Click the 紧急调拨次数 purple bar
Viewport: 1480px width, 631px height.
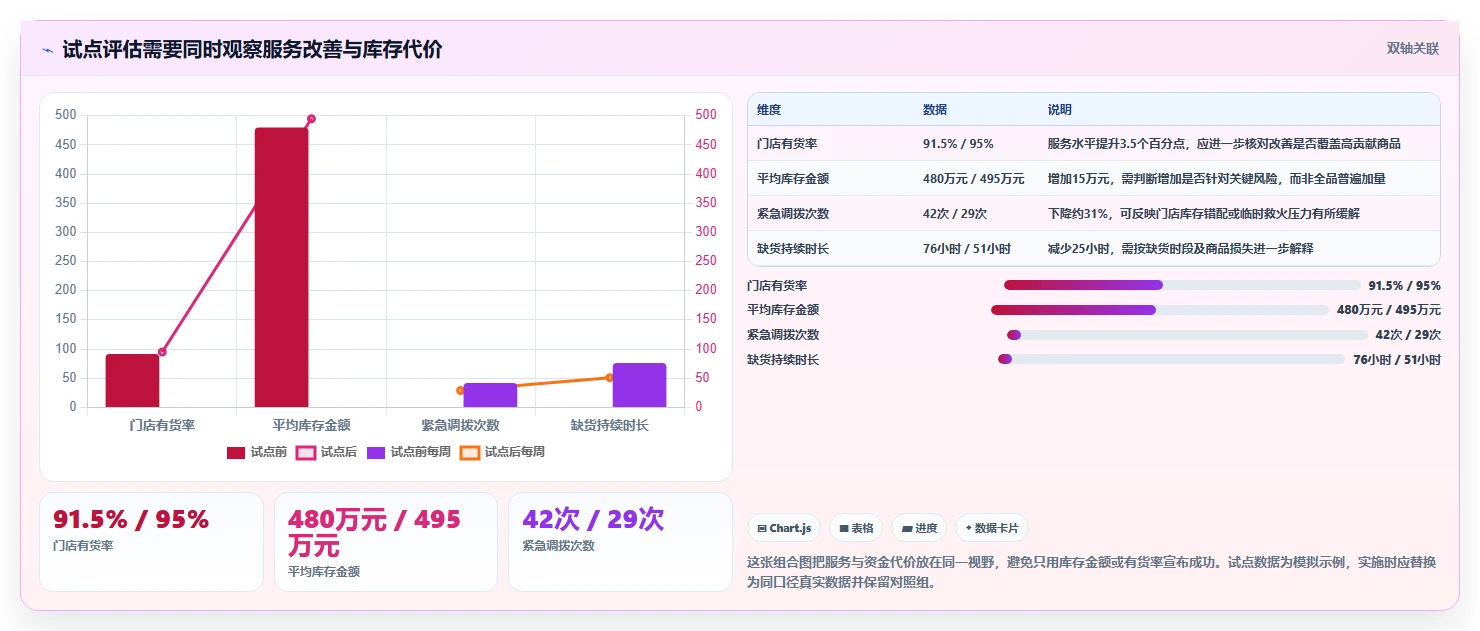pos(490,395)
